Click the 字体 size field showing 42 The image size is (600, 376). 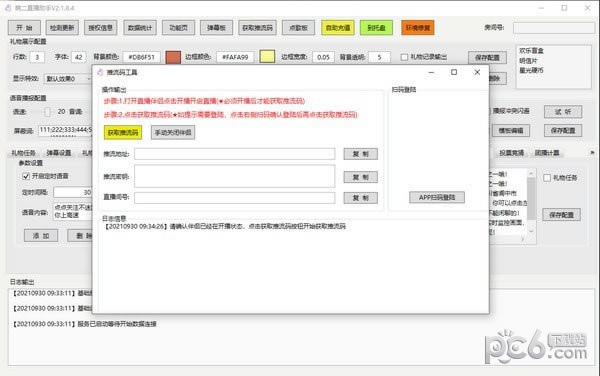tap(78, 57)
